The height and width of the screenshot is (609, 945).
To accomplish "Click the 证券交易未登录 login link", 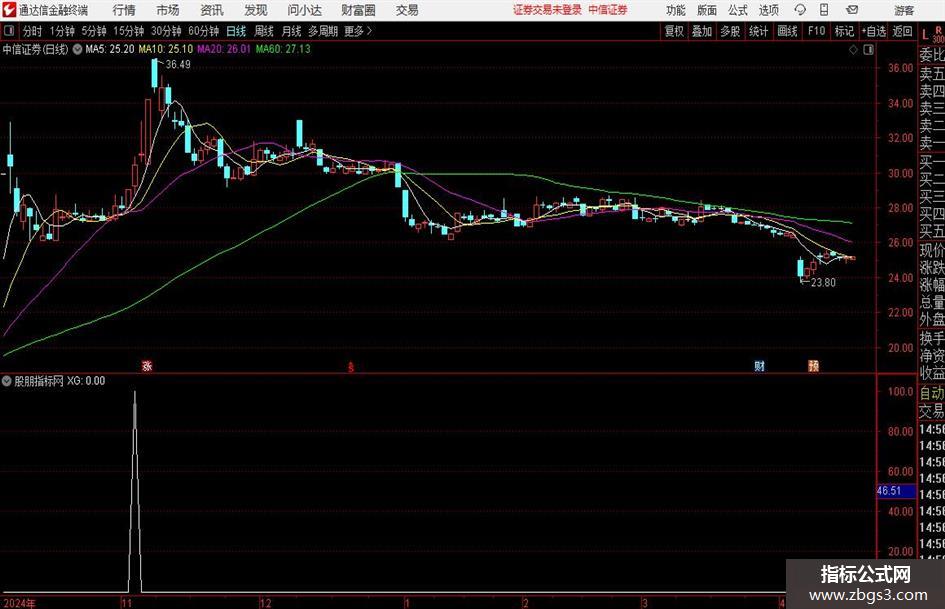I will (547, 10).
